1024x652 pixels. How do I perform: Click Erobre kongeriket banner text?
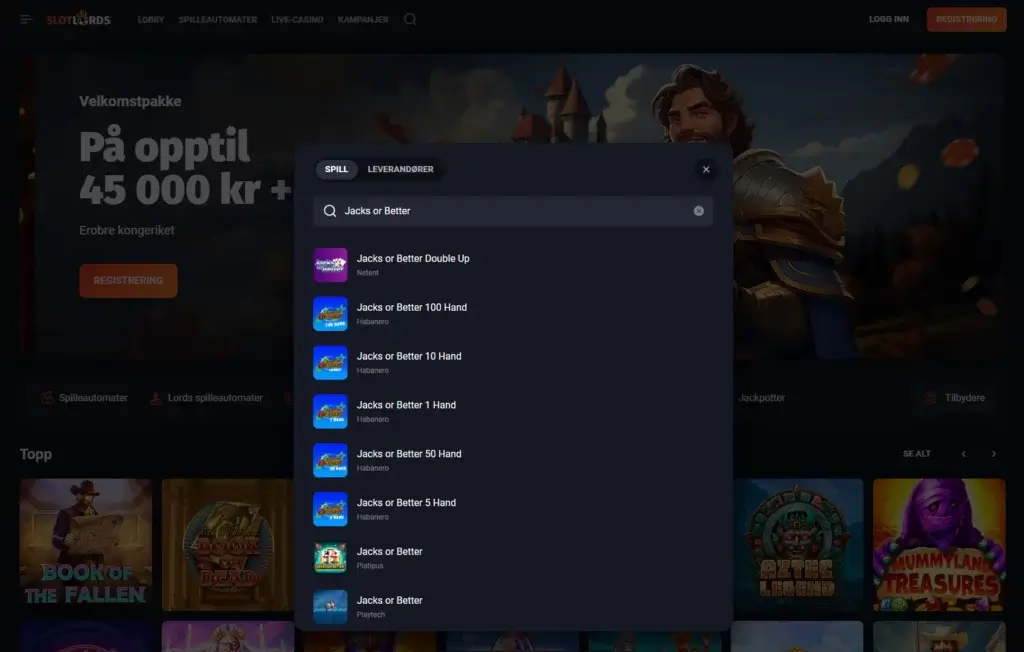[127, 230]
